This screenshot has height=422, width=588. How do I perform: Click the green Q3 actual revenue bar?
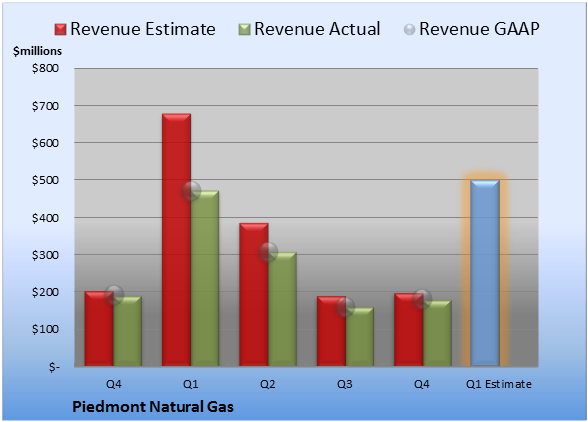point(360,337)
